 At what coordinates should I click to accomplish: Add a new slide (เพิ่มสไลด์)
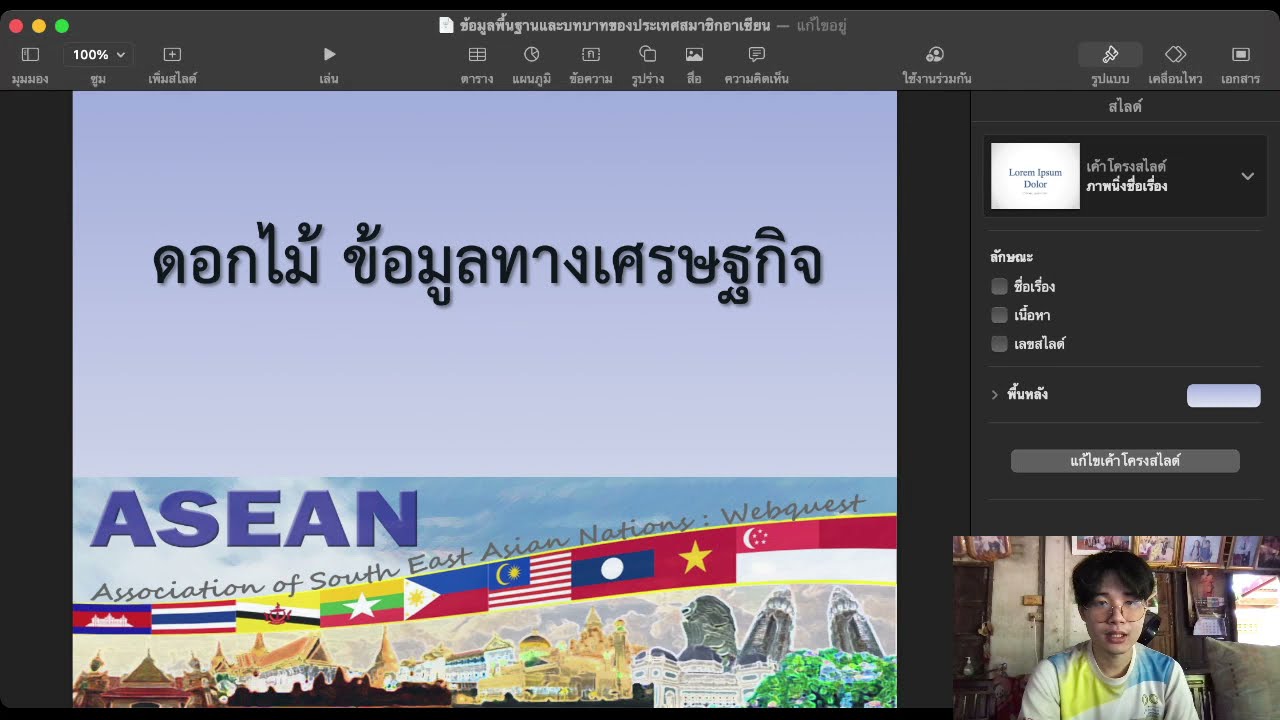(x=172, y=55)
